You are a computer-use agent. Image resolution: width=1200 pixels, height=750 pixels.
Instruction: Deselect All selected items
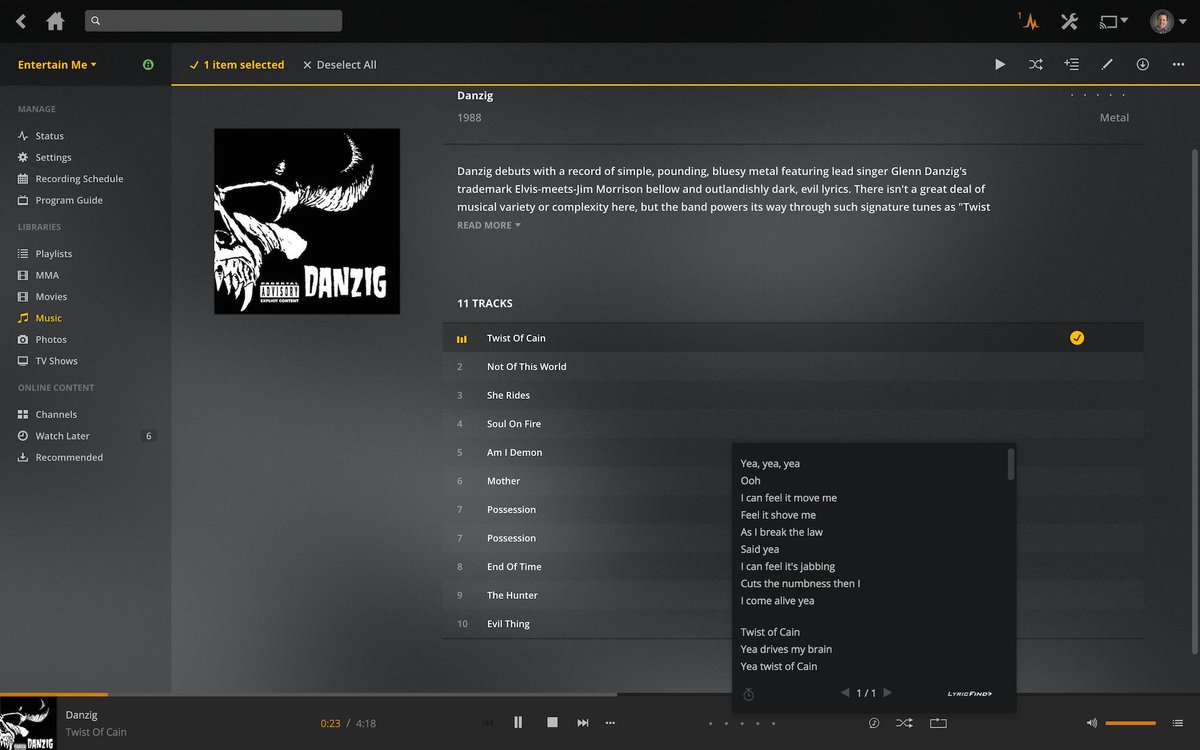pyautogui.click(x=340, y=65)
